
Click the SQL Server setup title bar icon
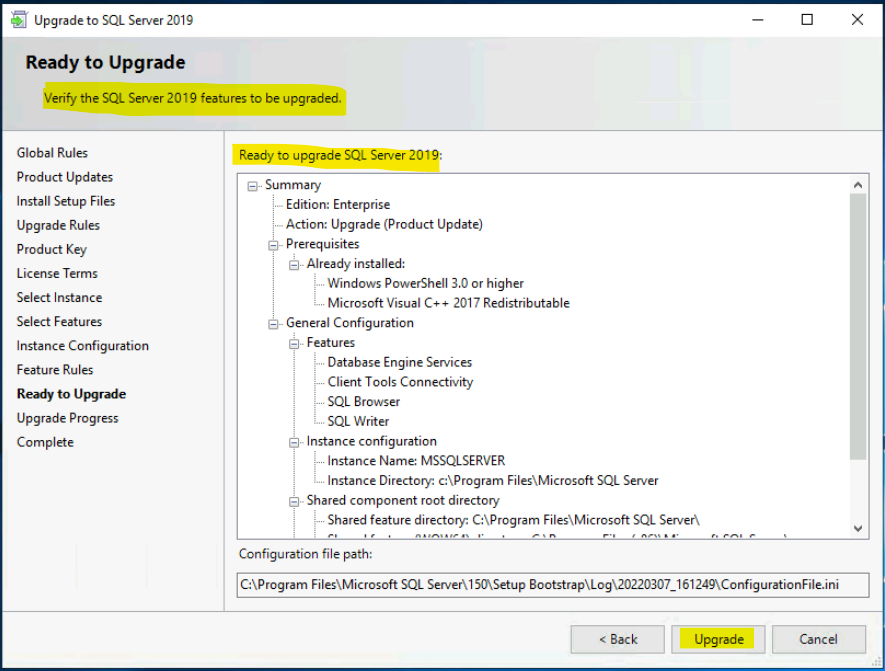tap(19, 20)
